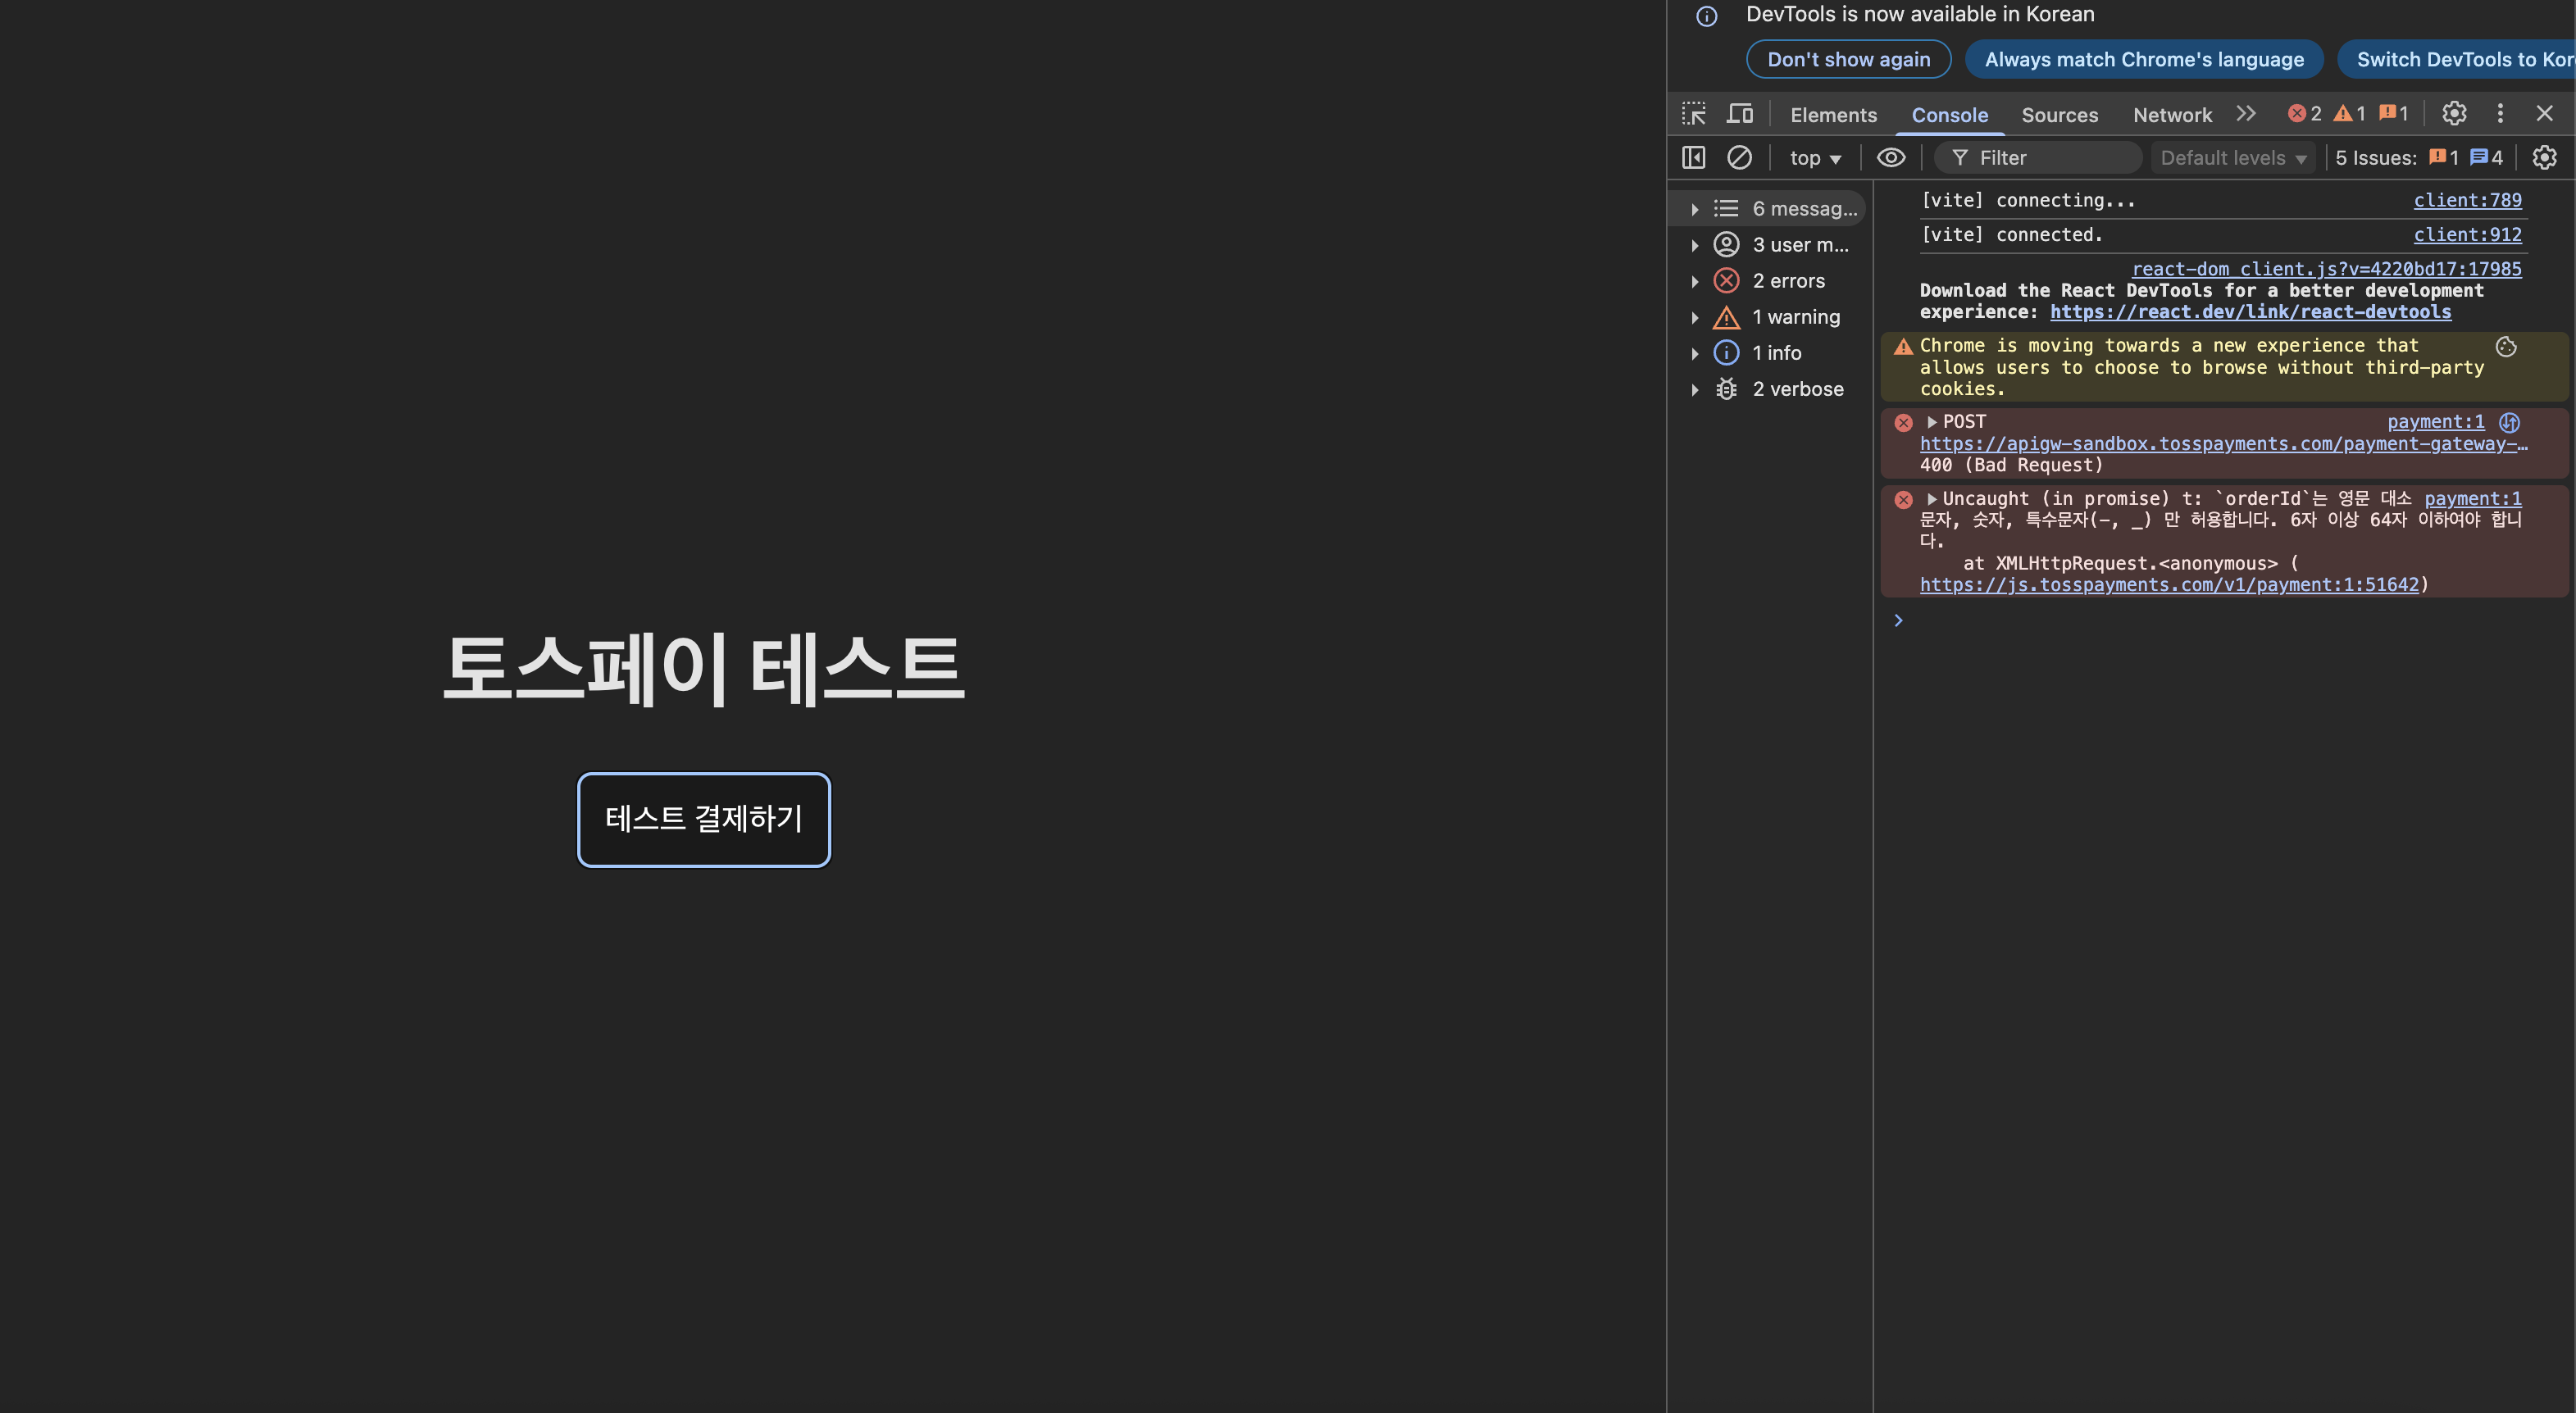
Task: Click the AI insight icon on cookie warning
Action: (x=2506, y=347)
